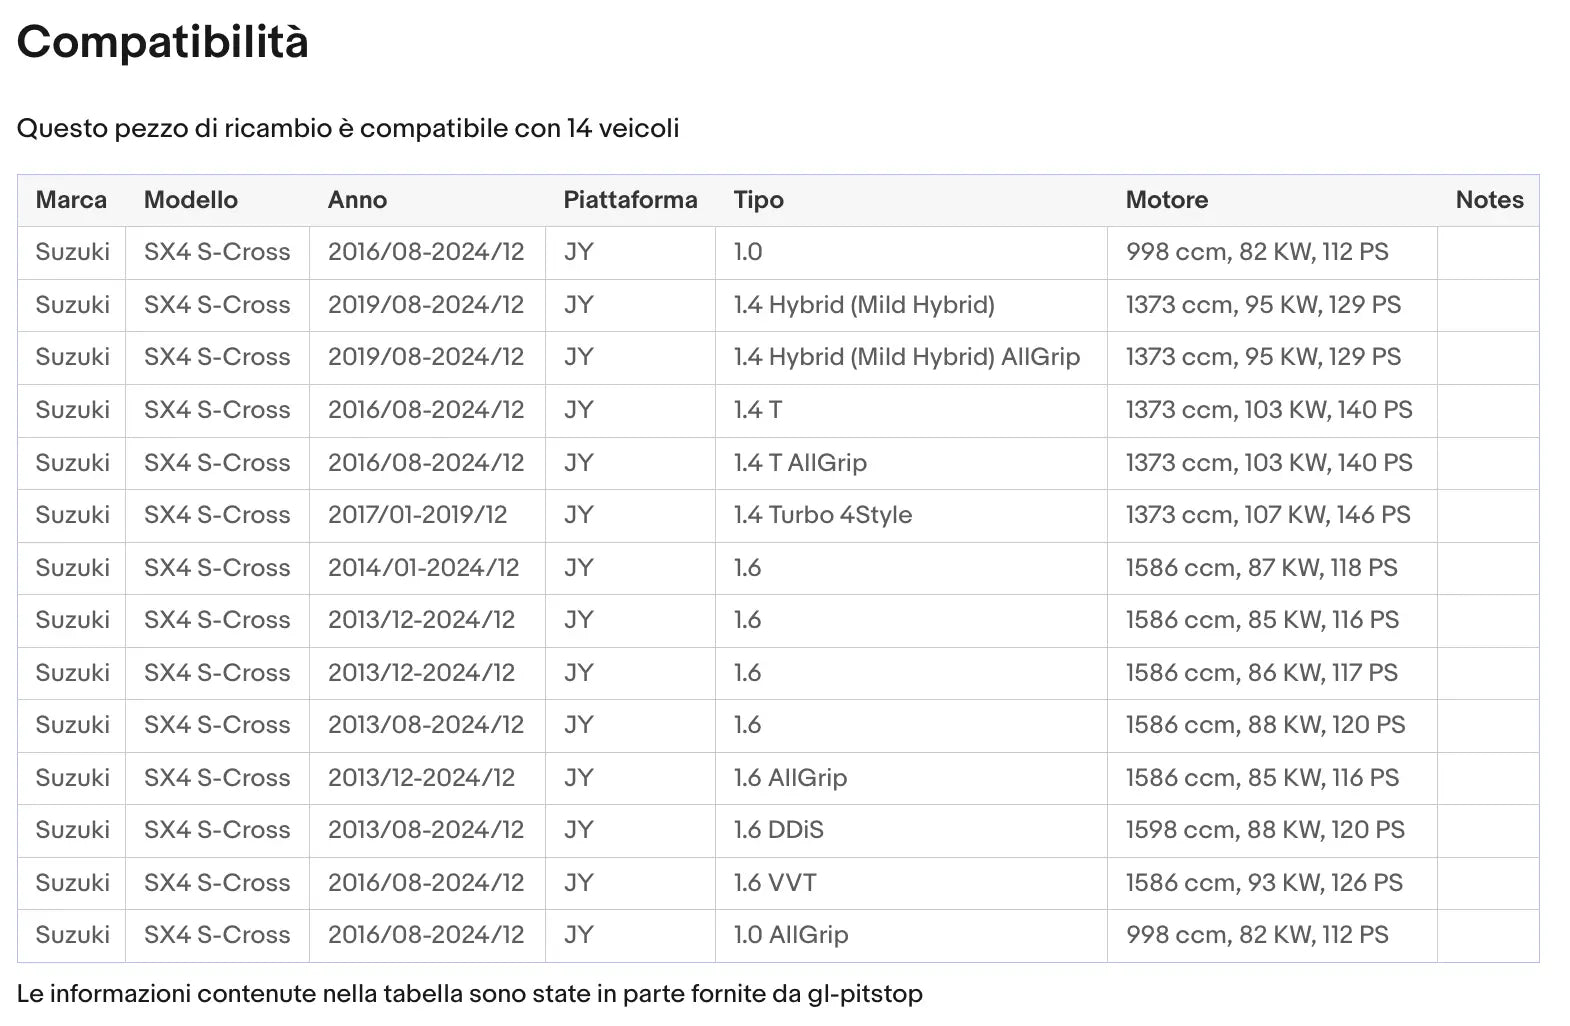Click the Modello column header
The image size is (1570, 1026).
(190, 200)
